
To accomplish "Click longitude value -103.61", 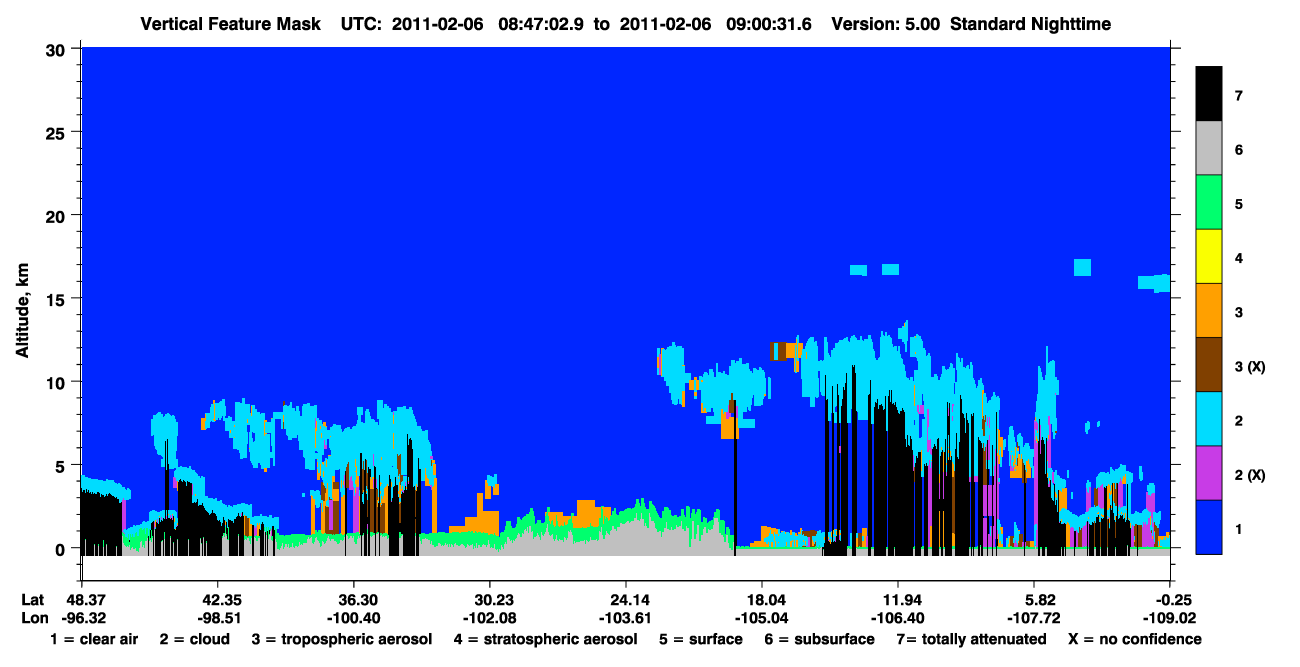I will [x=625, y=617].
